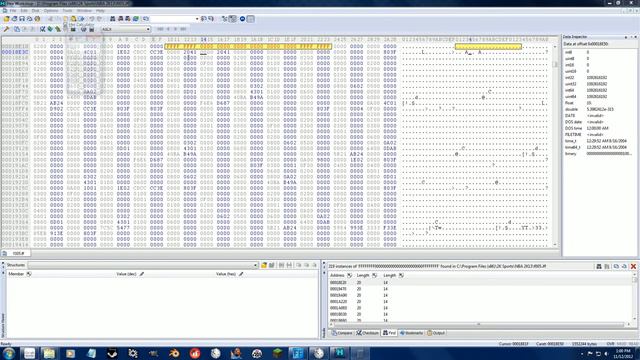The height and width of the screenshot is (360, 640).
Task: Click the hex editor vertical scrollbar
Action: [555, 145]
